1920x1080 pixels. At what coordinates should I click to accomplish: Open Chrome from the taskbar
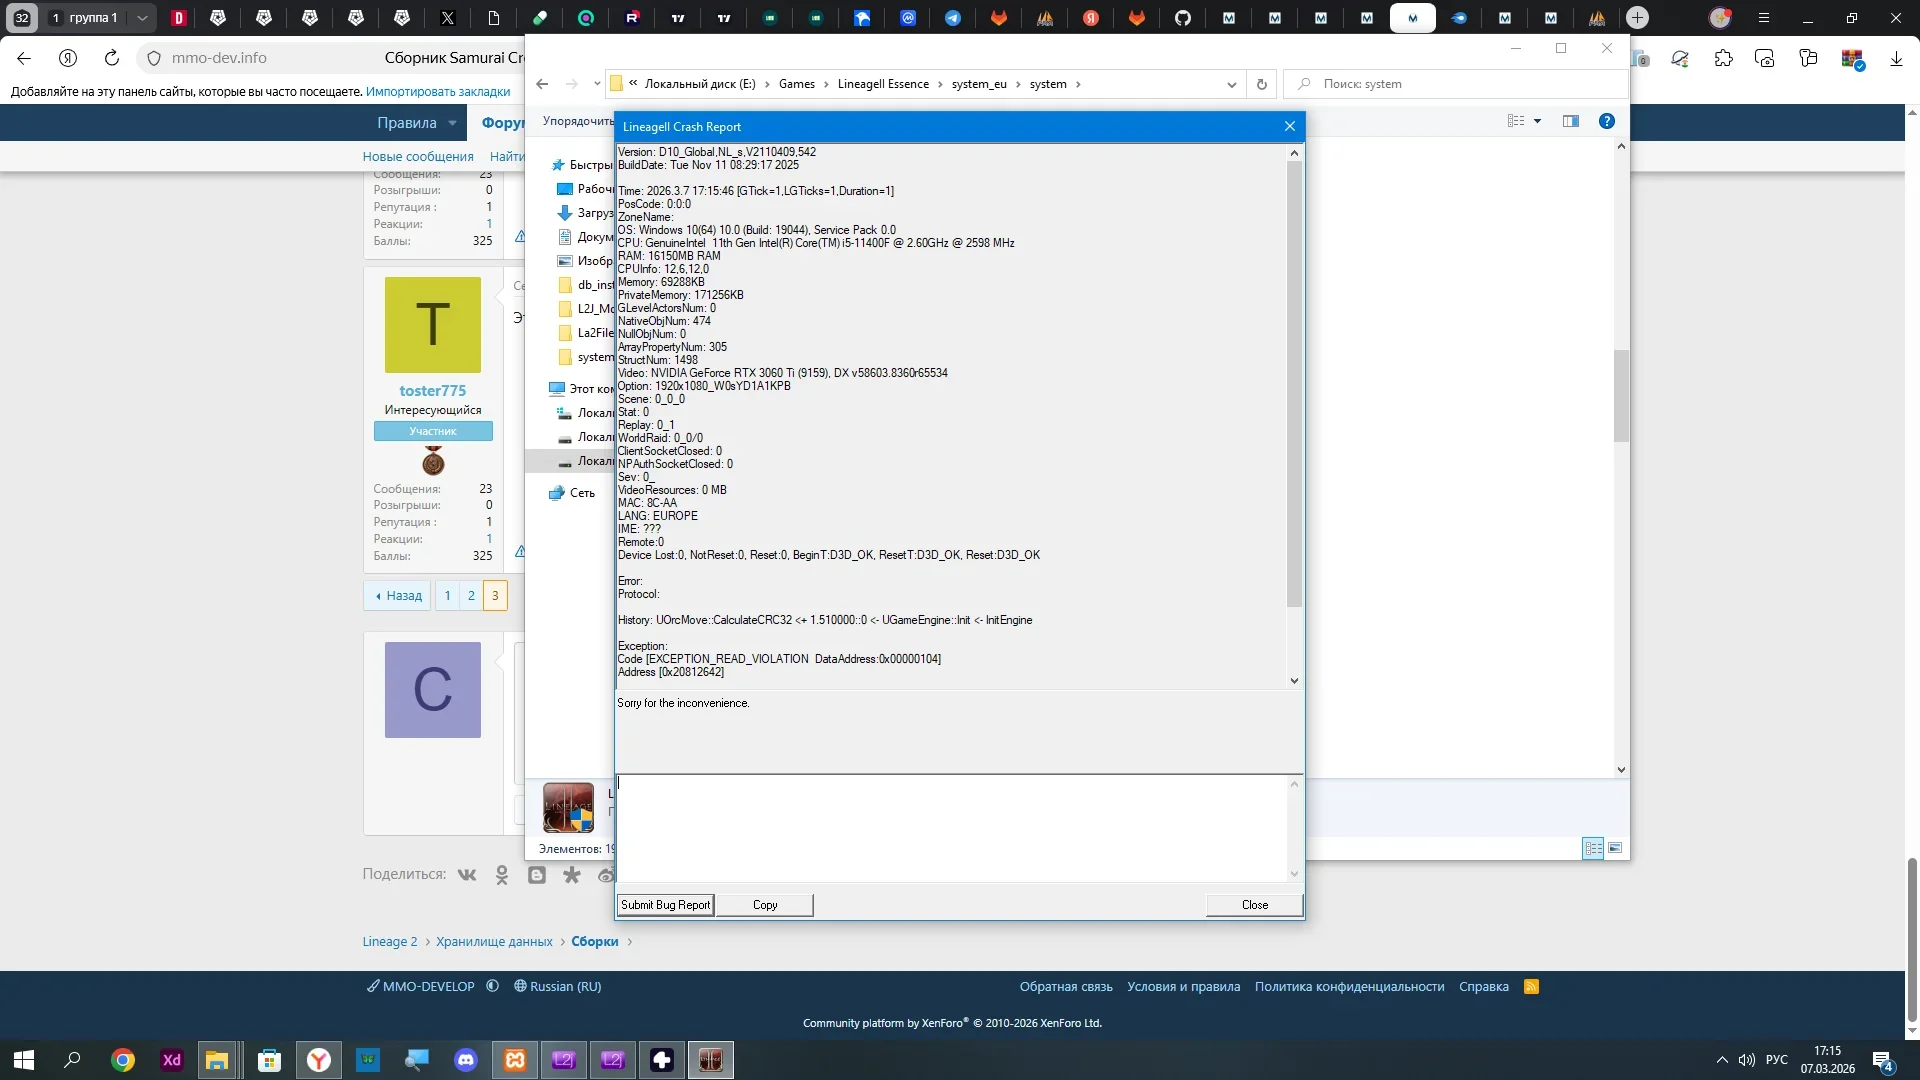(123, 1060)
